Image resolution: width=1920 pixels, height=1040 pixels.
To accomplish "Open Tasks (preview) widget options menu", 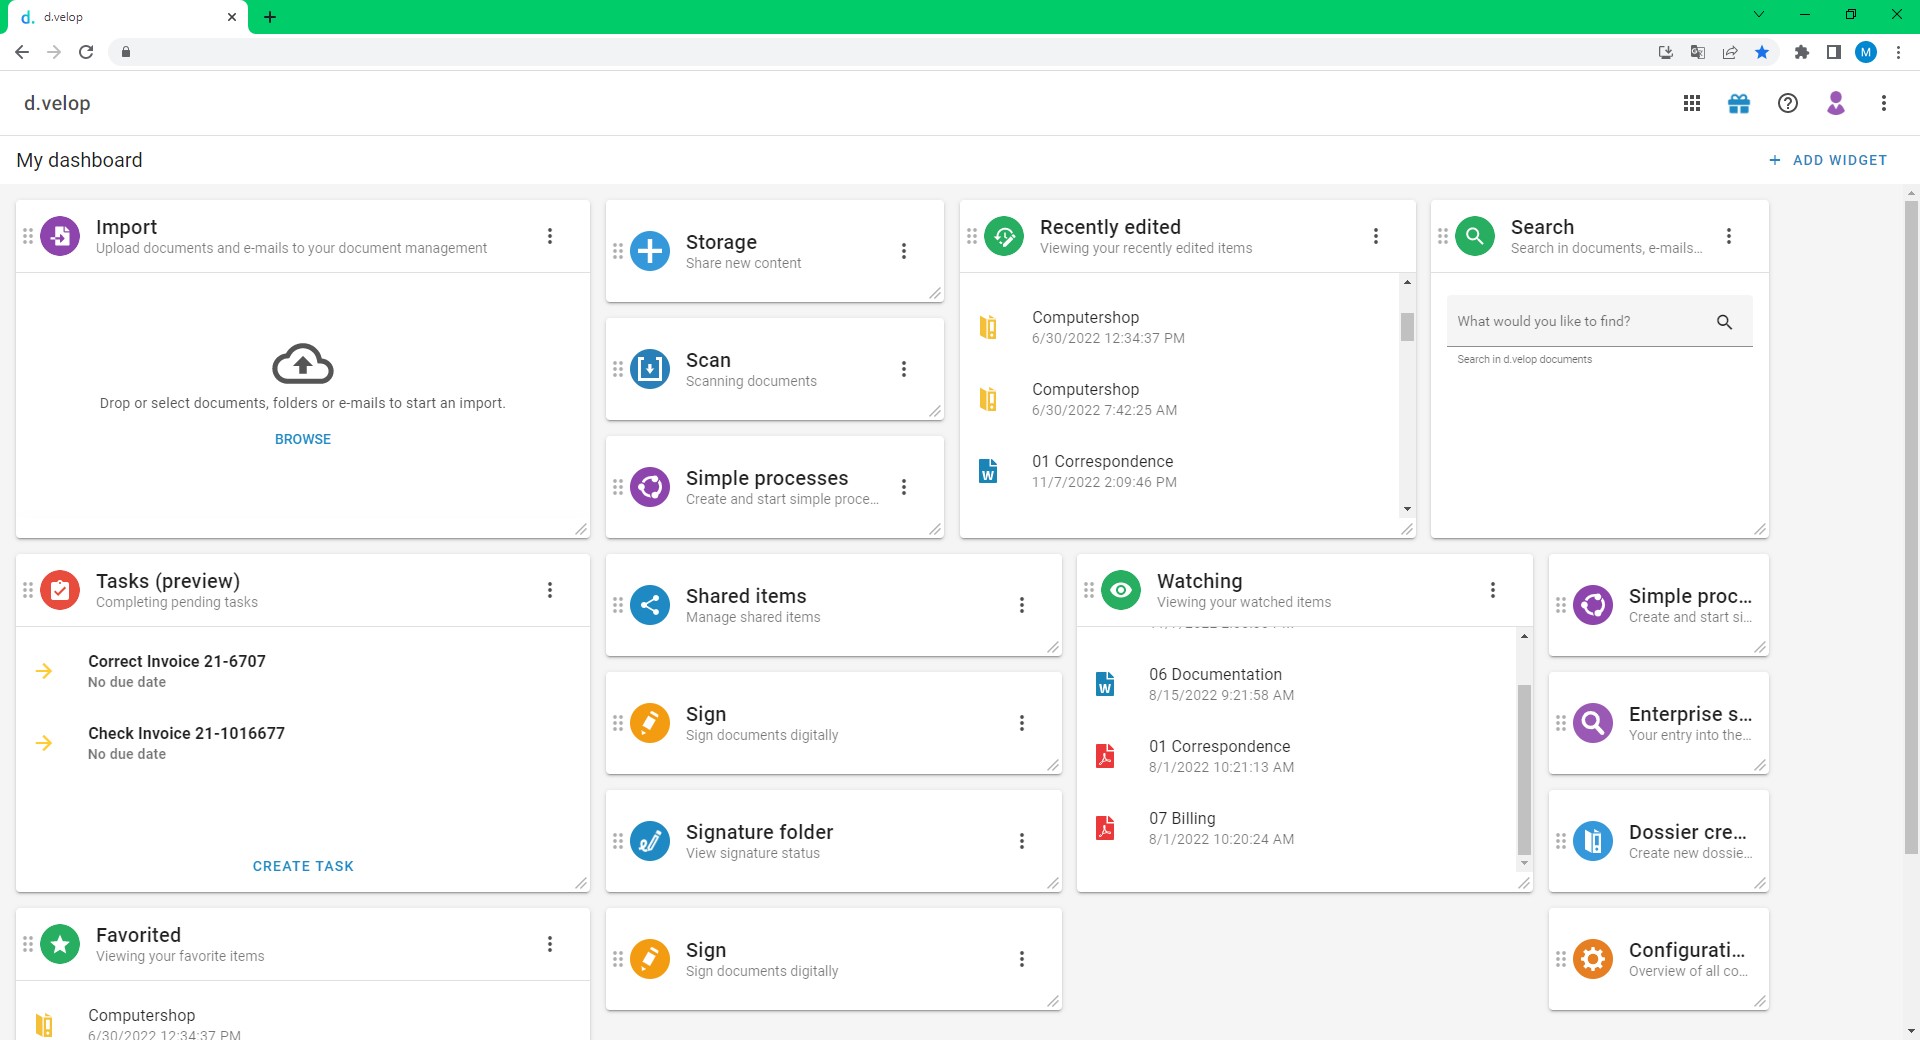I will pyautogui.click(x=550, y=590).
